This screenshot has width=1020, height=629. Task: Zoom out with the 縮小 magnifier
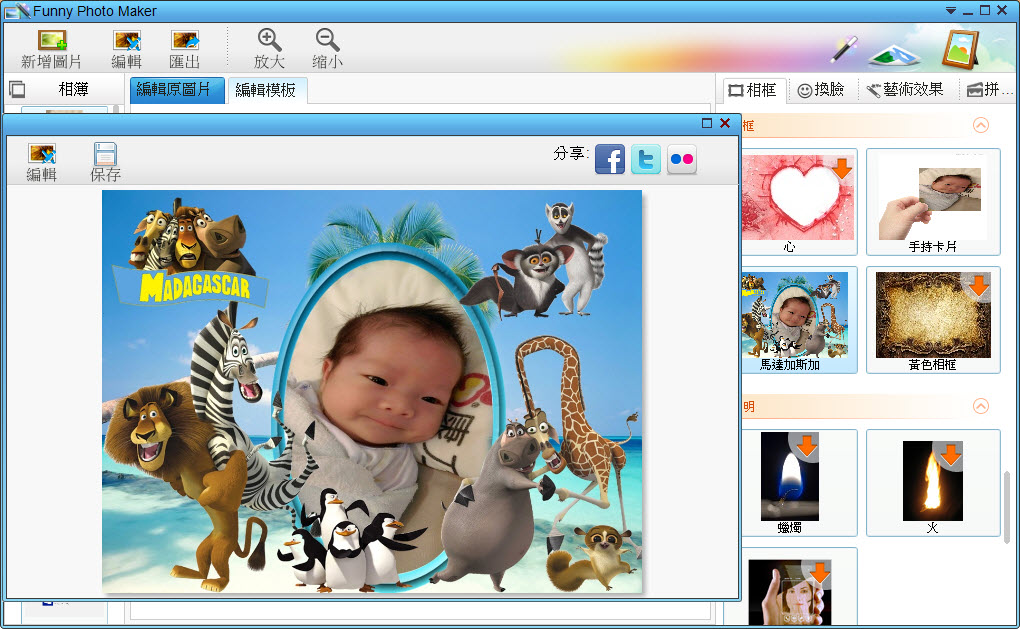327,40
